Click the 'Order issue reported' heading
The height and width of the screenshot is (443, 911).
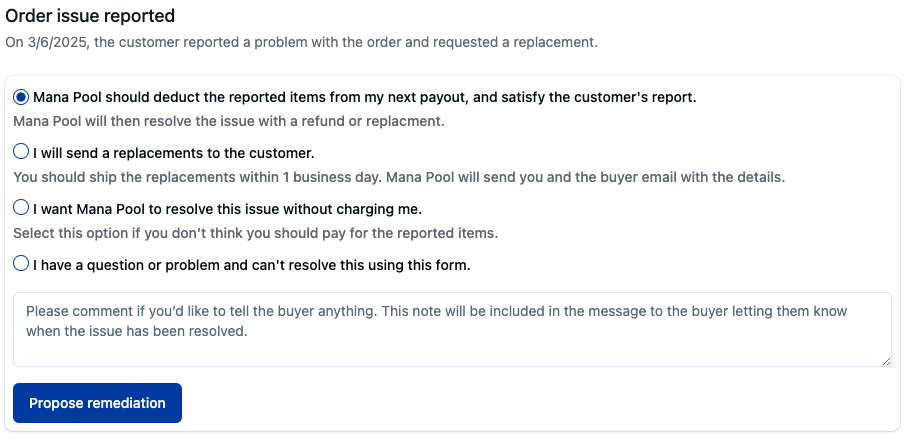coord(90,16)
